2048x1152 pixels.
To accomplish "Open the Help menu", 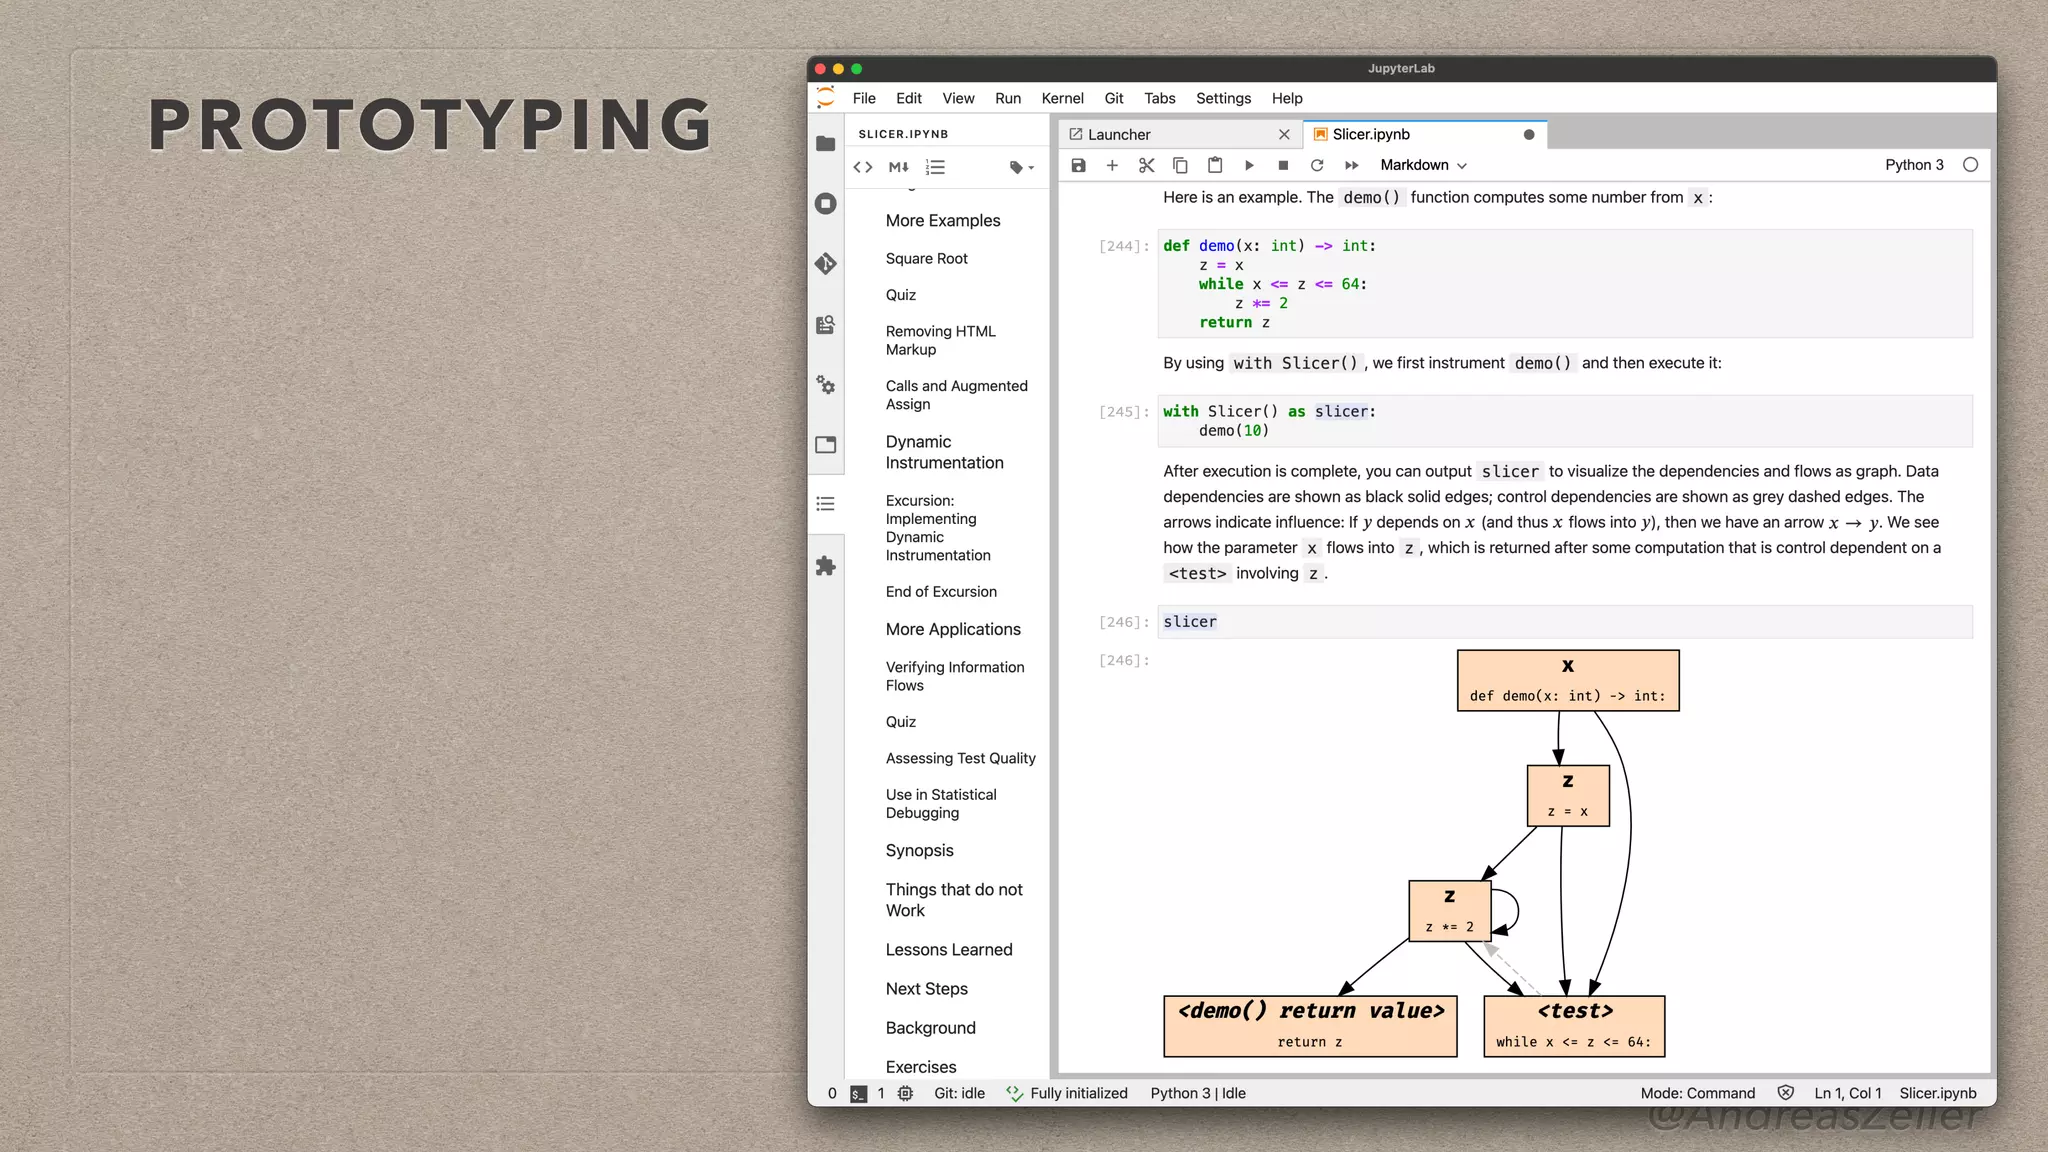I will [1287, 98].
